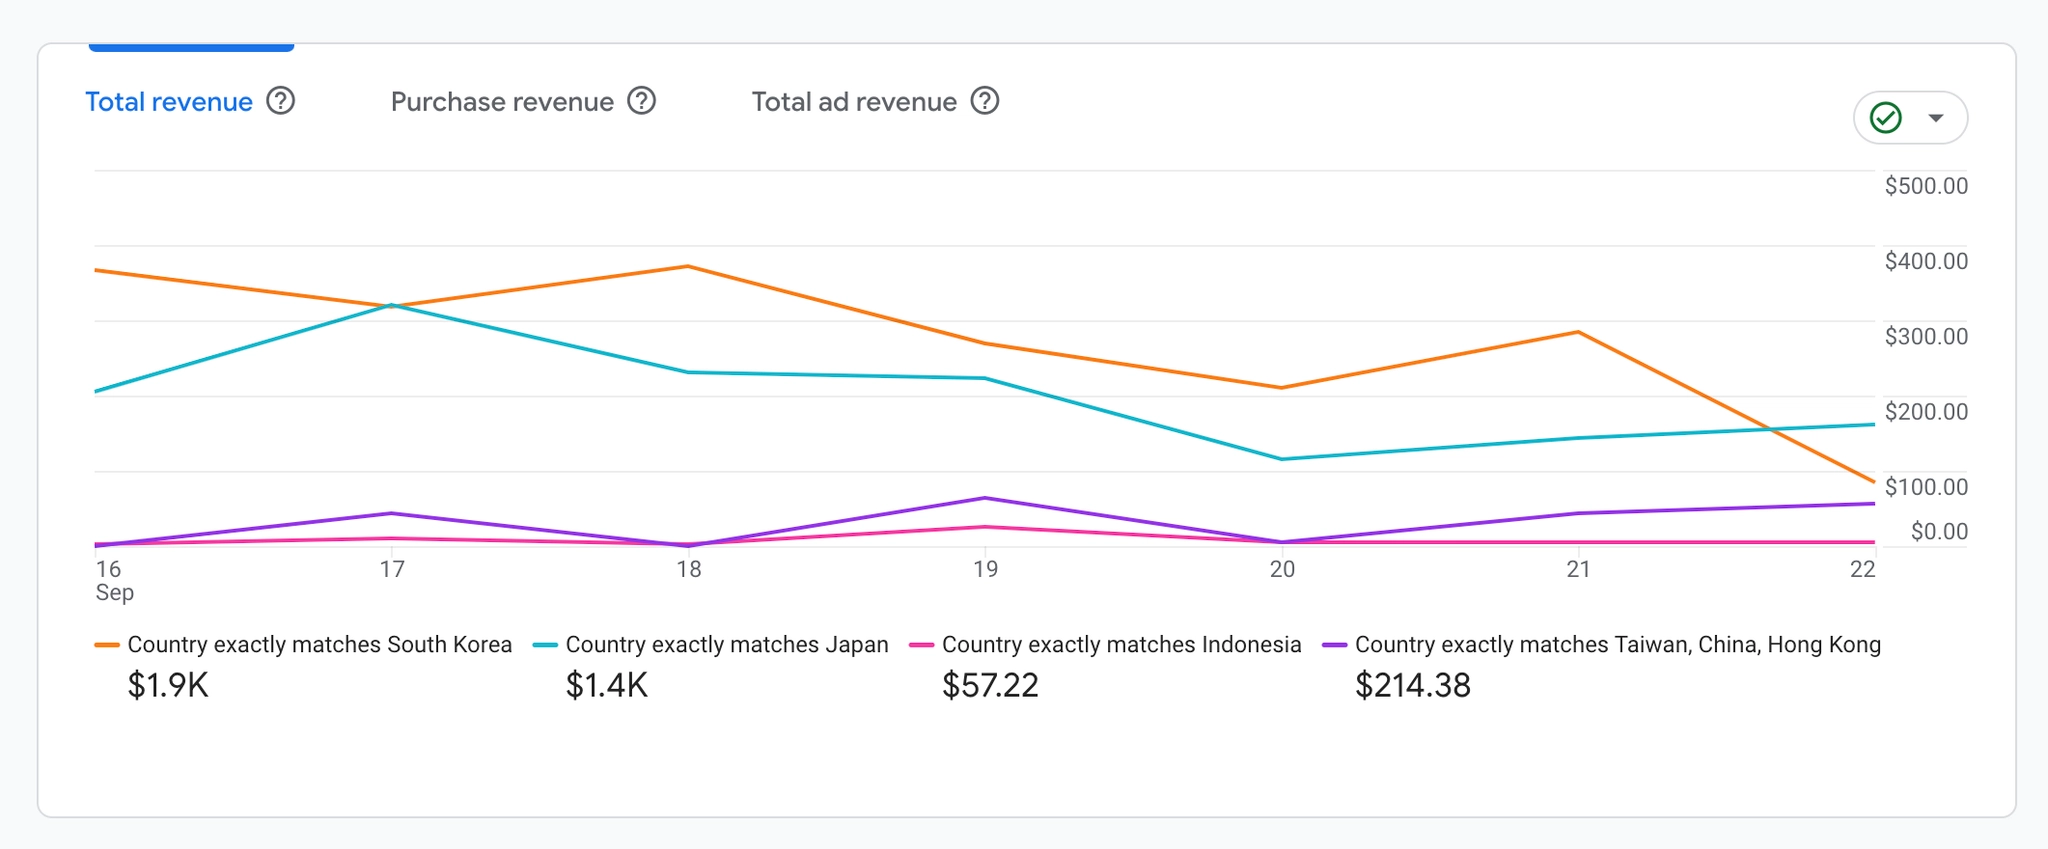Click help icon beside Total ad revenue
This screenshot has height=849, width=2048.
[x=985, y=101]
